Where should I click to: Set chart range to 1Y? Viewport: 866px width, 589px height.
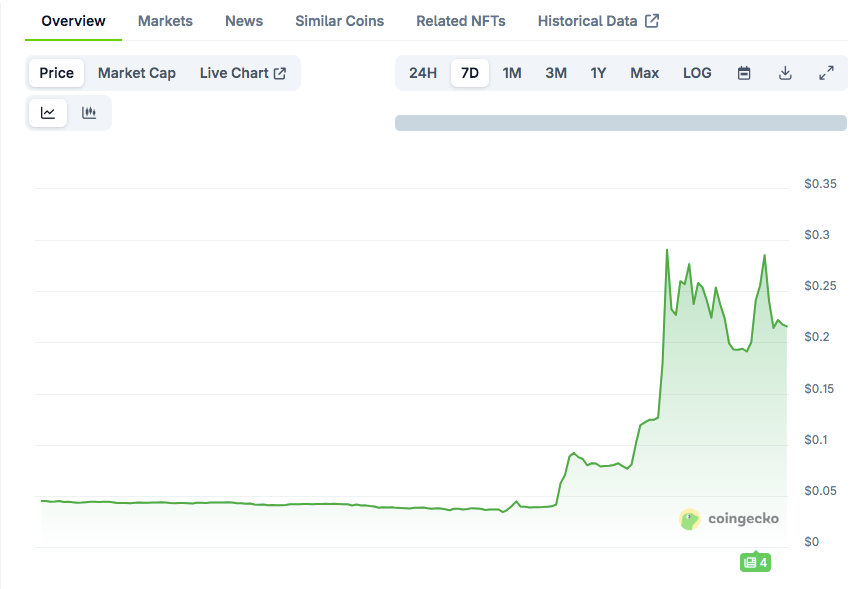(x=598, y=73)
